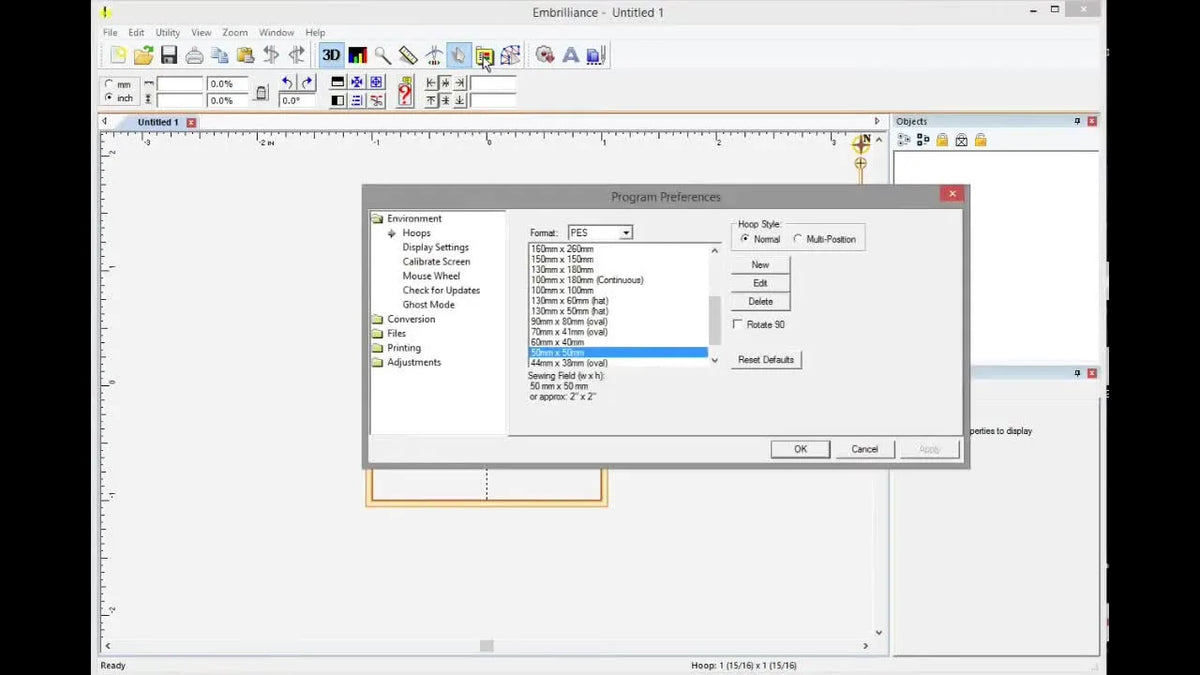
Task: Click the Delete hoop button
Action: pos(760,301)
